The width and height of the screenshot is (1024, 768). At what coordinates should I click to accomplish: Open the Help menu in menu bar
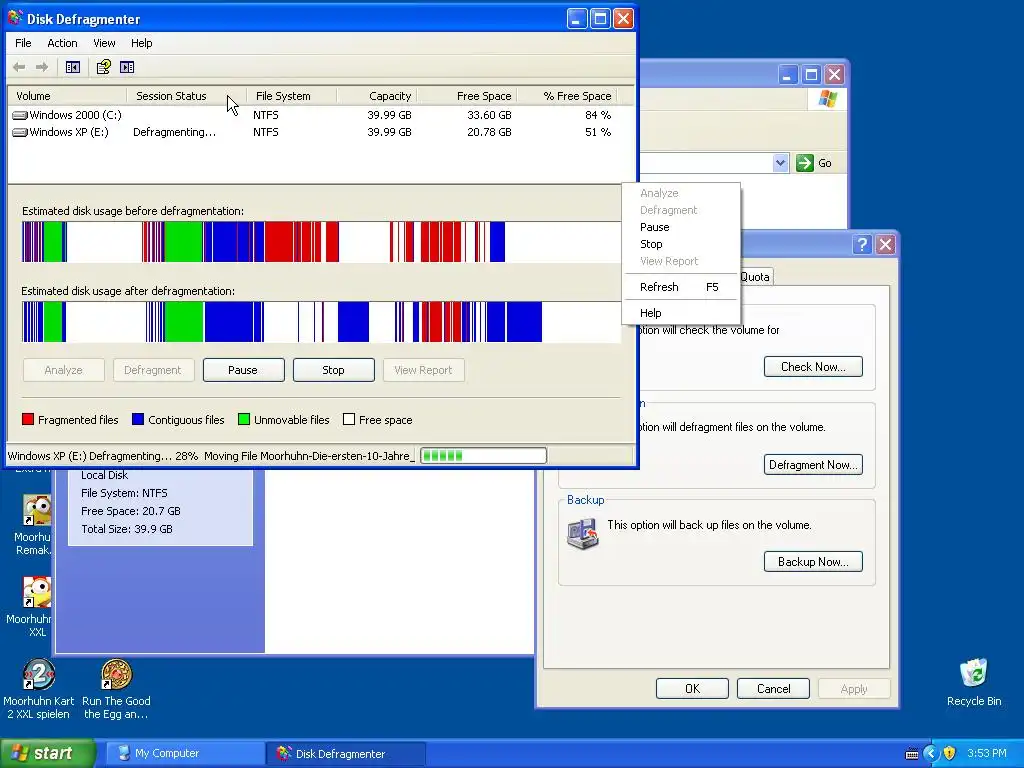[141, 43]
